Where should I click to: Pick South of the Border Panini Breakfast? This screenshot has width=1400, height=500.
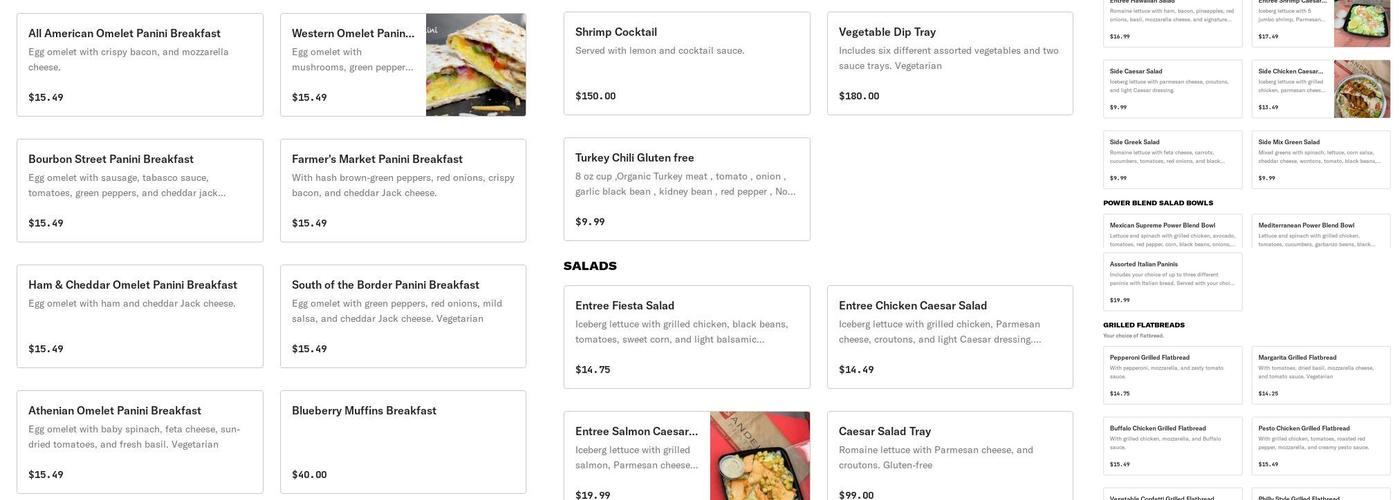coord(403,316)
